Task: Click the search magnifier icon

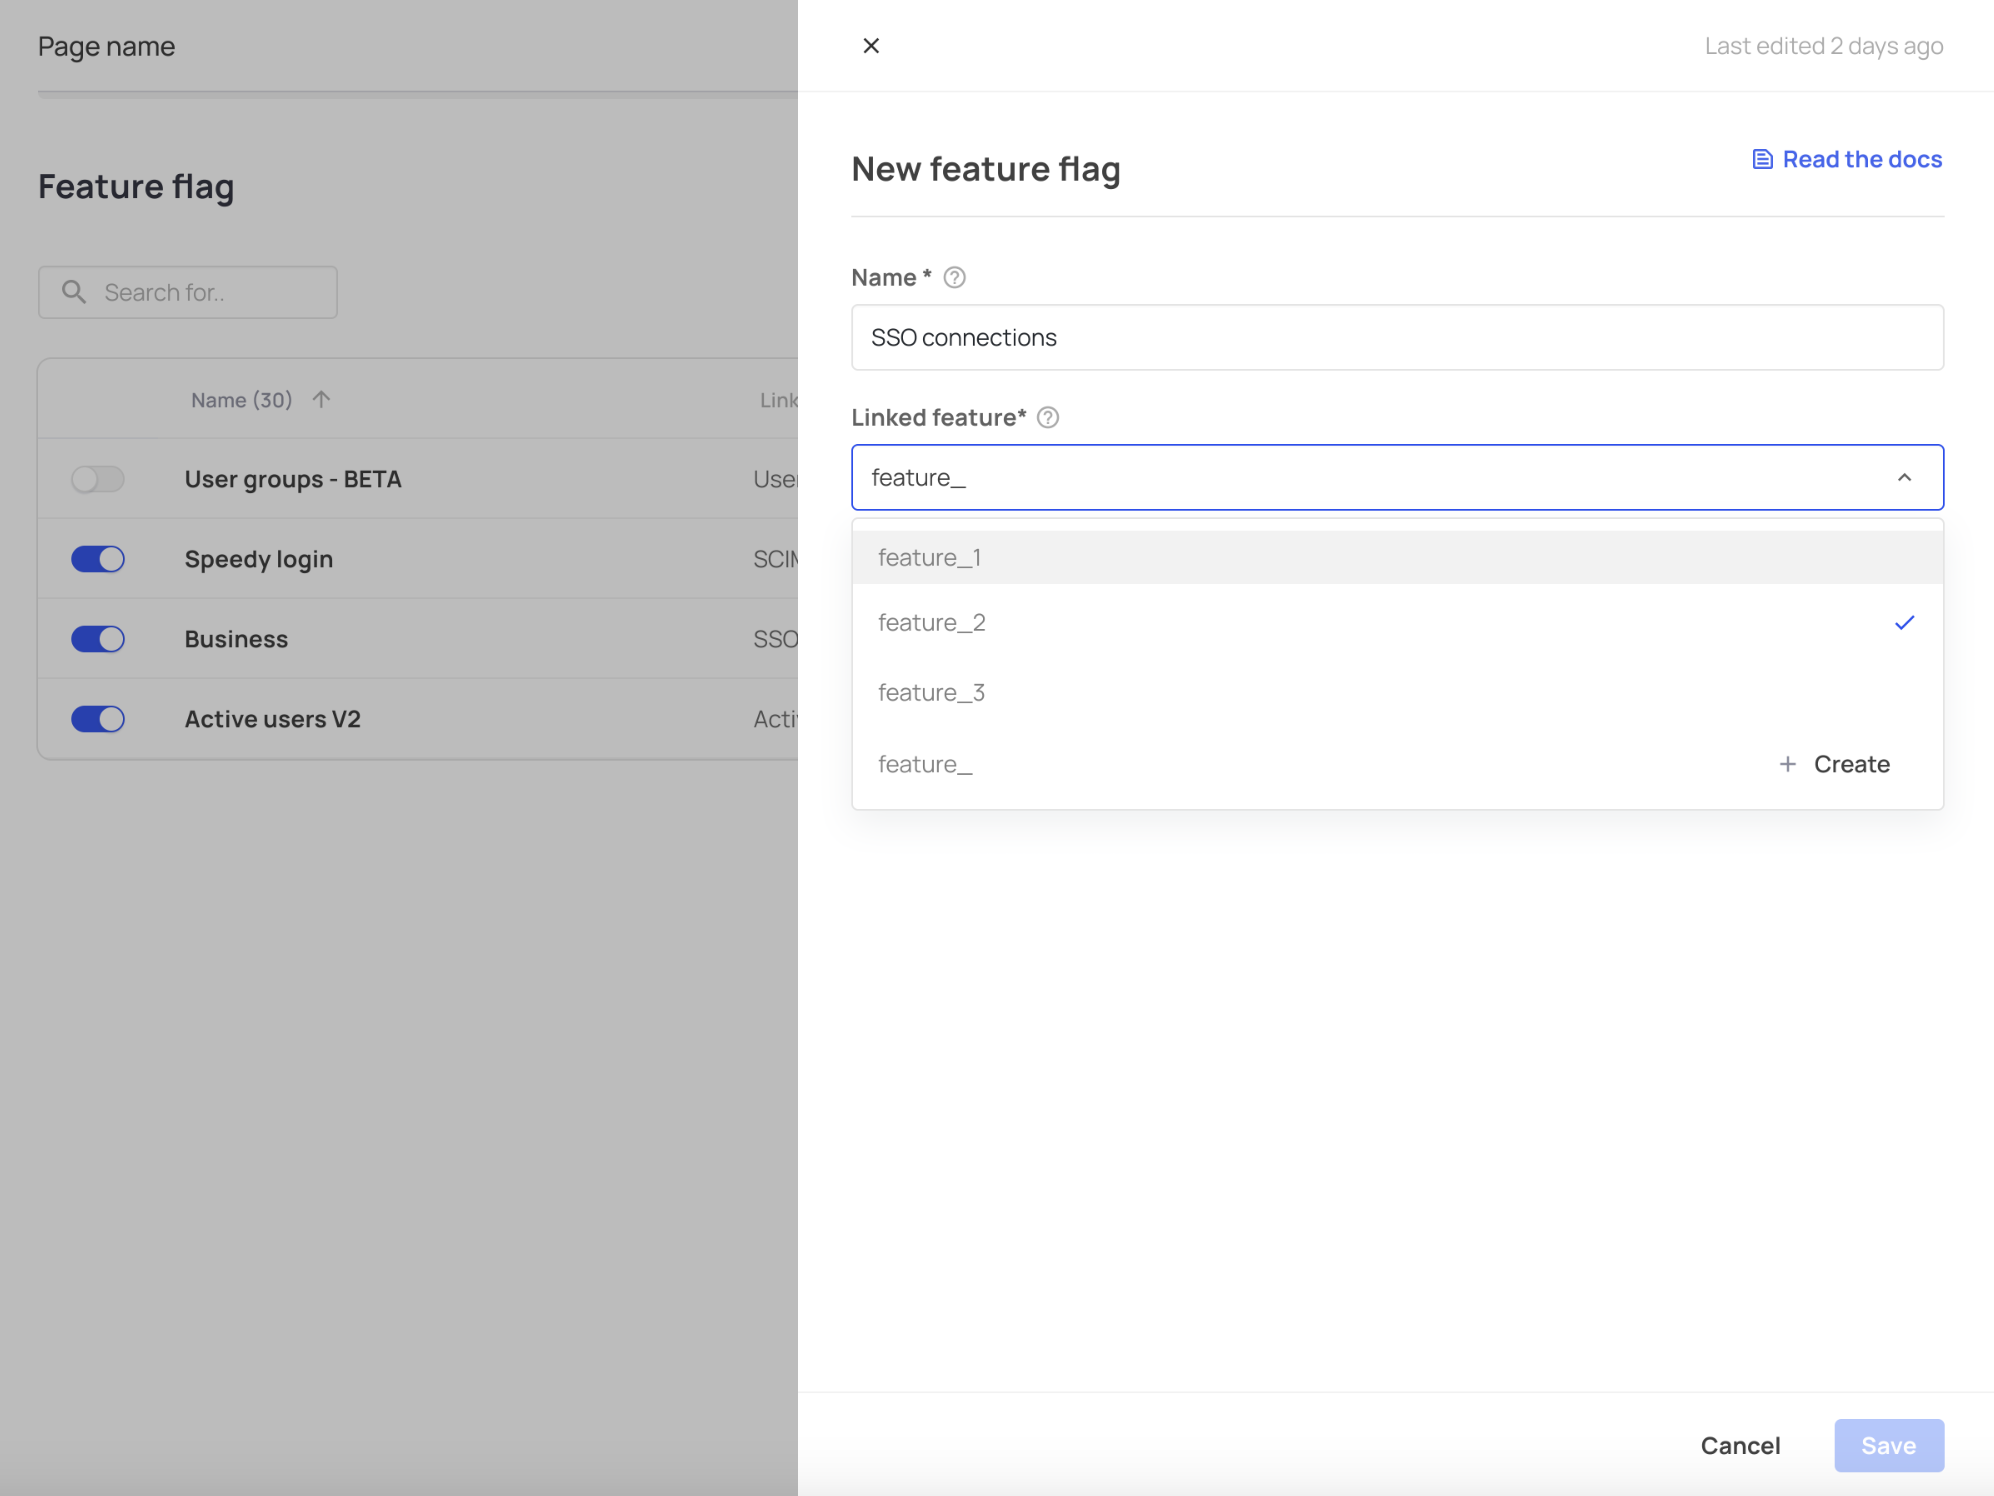Action: pos(74,292)
